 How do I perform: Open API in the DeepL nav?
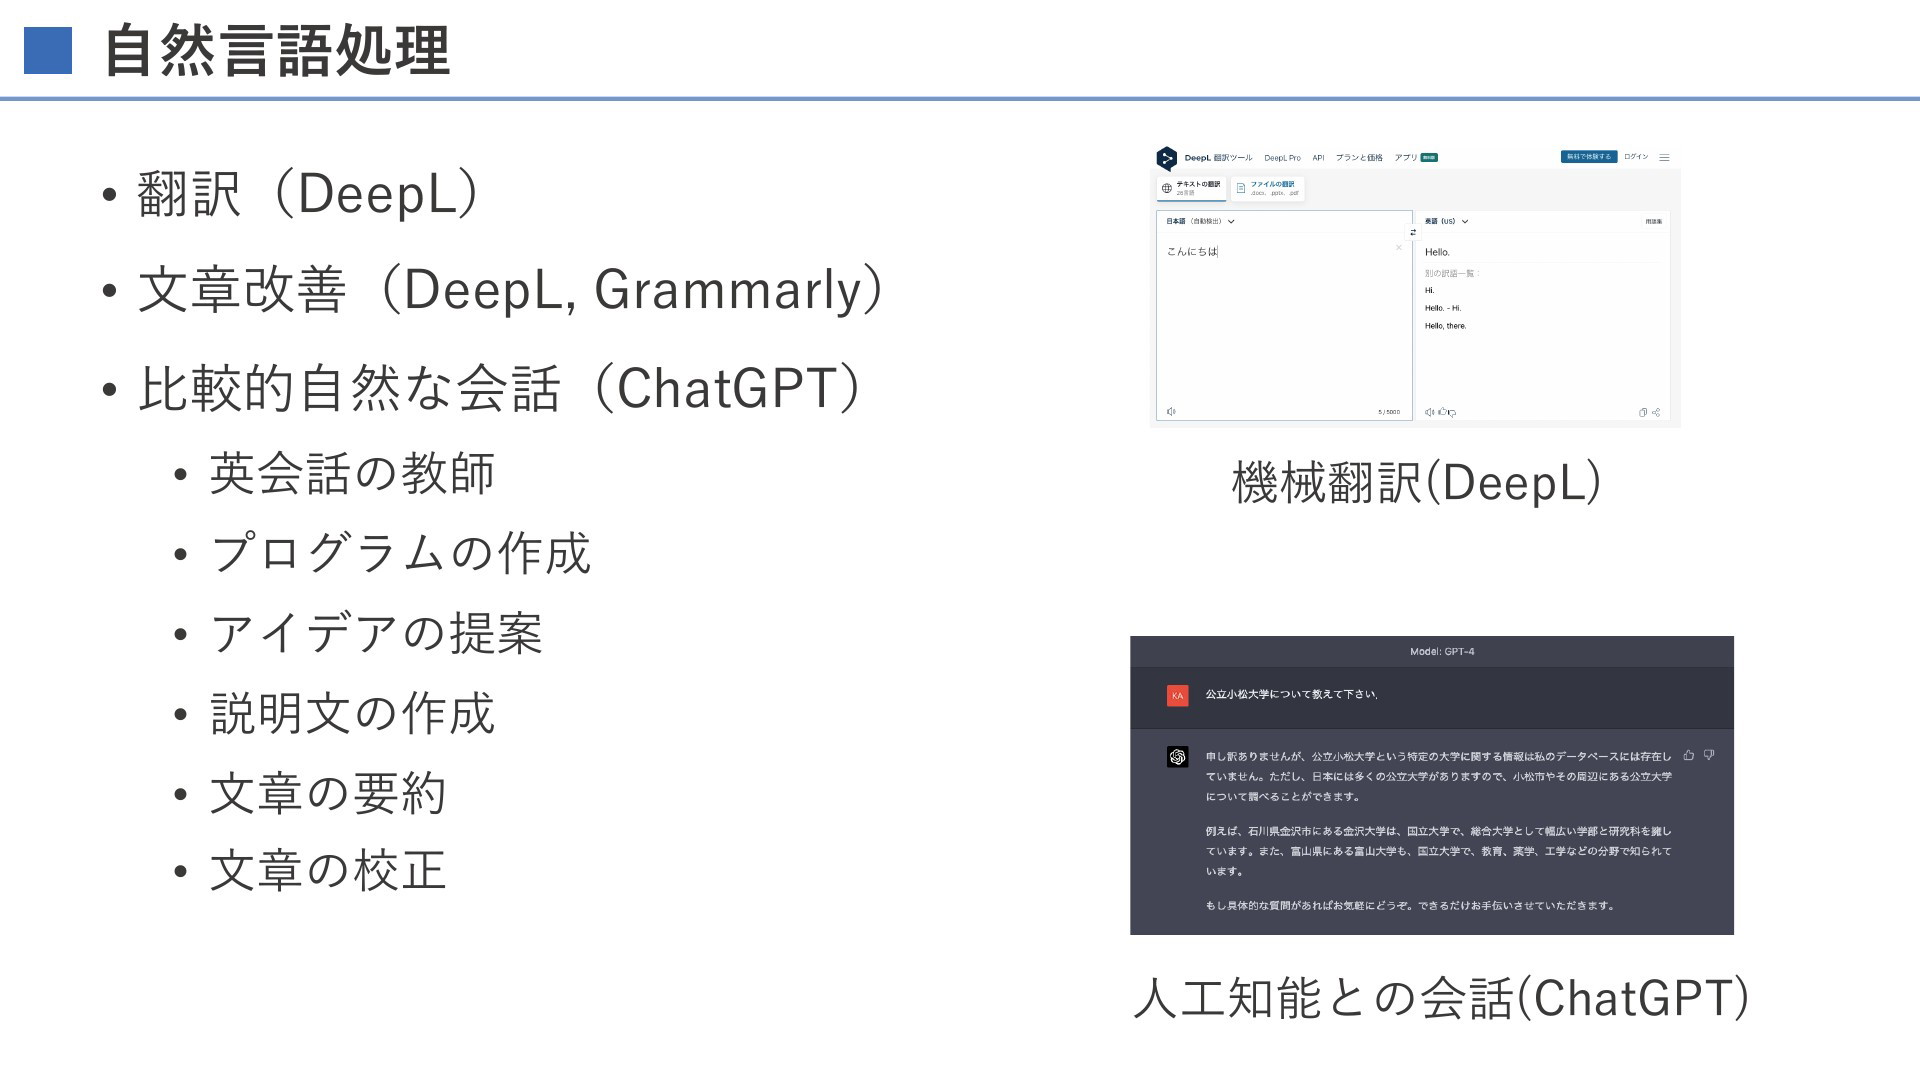coord(1318,158)
